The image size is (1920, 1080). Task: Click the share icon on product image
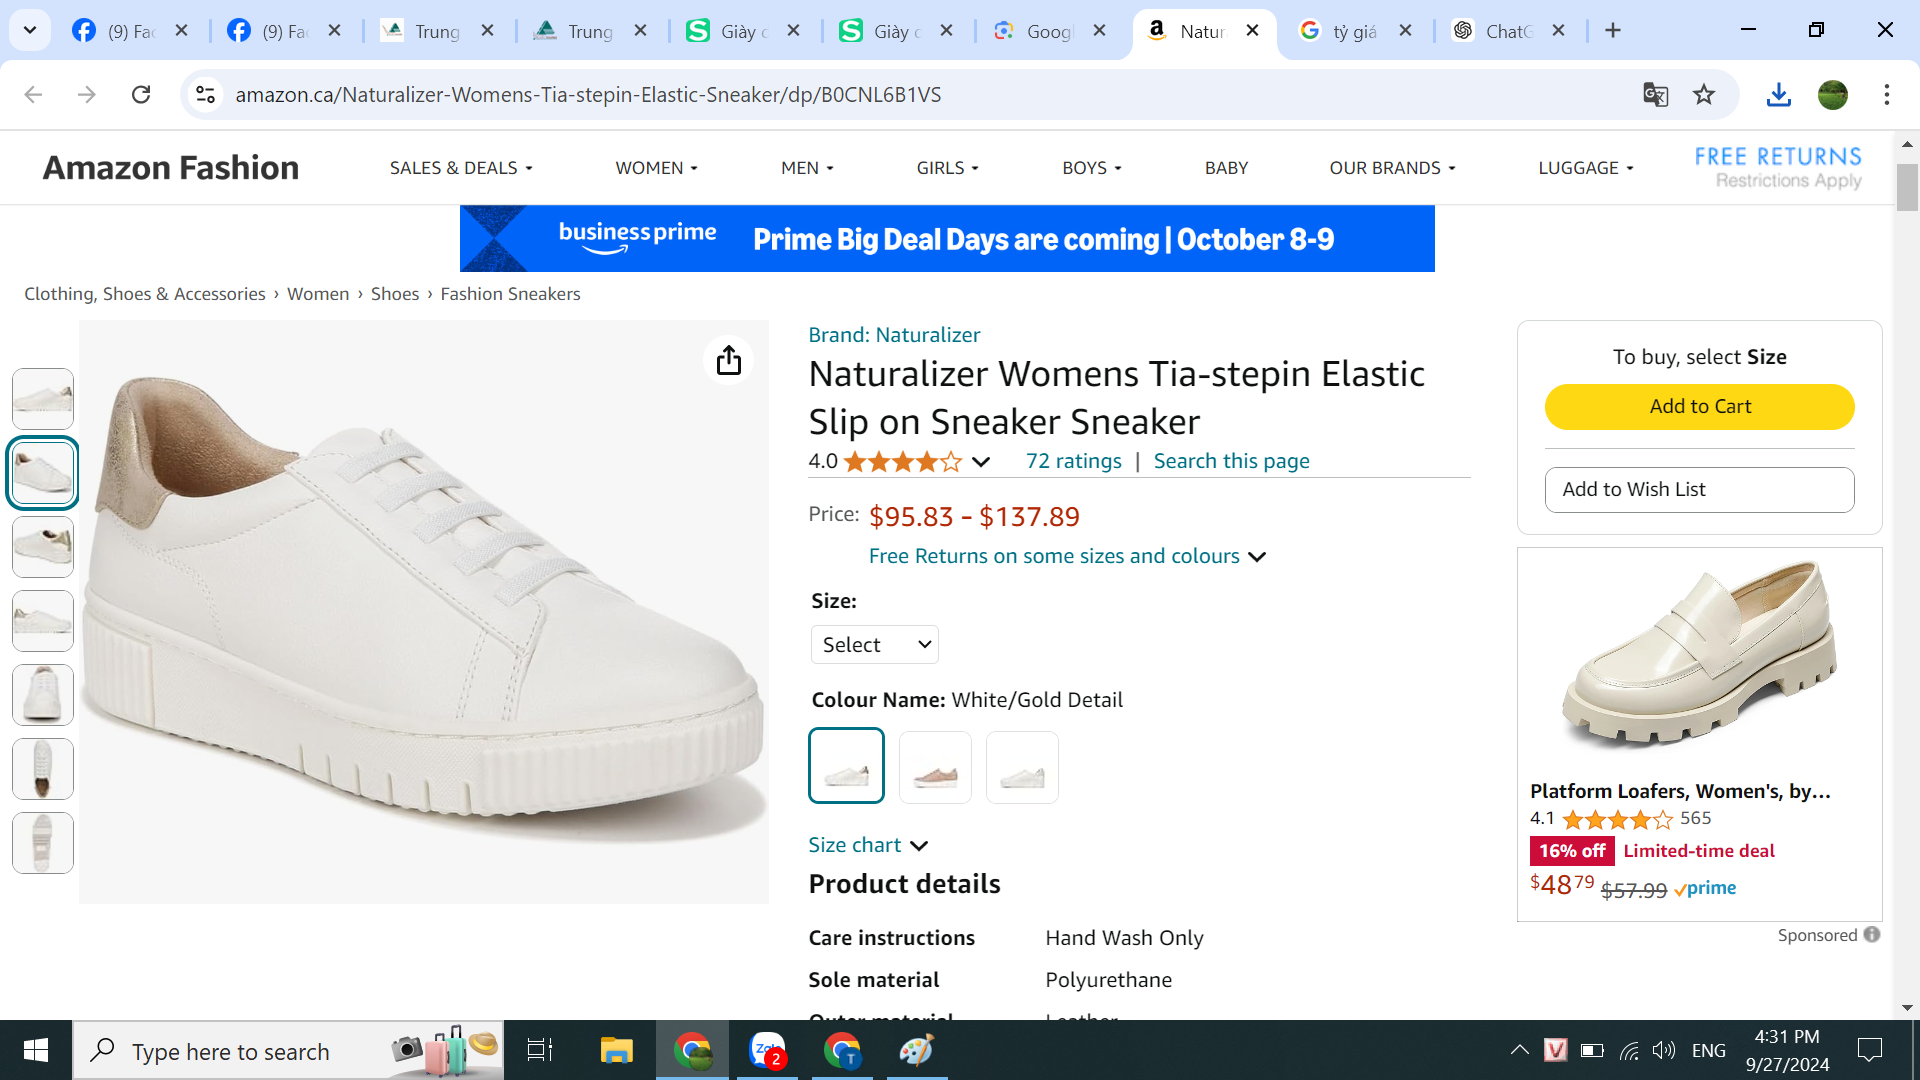pyautogui.click(x=729, y=360)
